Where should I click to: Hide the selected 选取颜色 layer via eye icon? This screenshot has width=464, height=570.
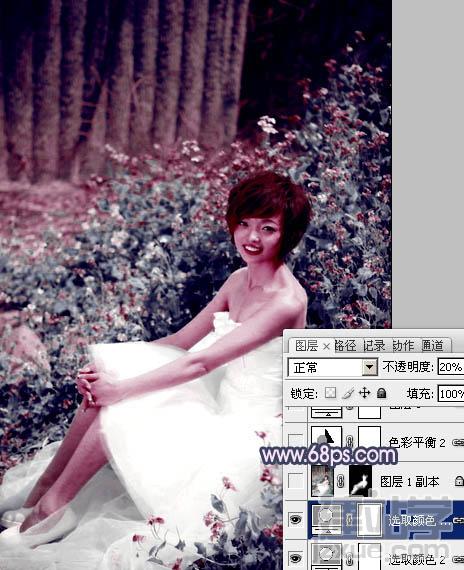[295, 519]
